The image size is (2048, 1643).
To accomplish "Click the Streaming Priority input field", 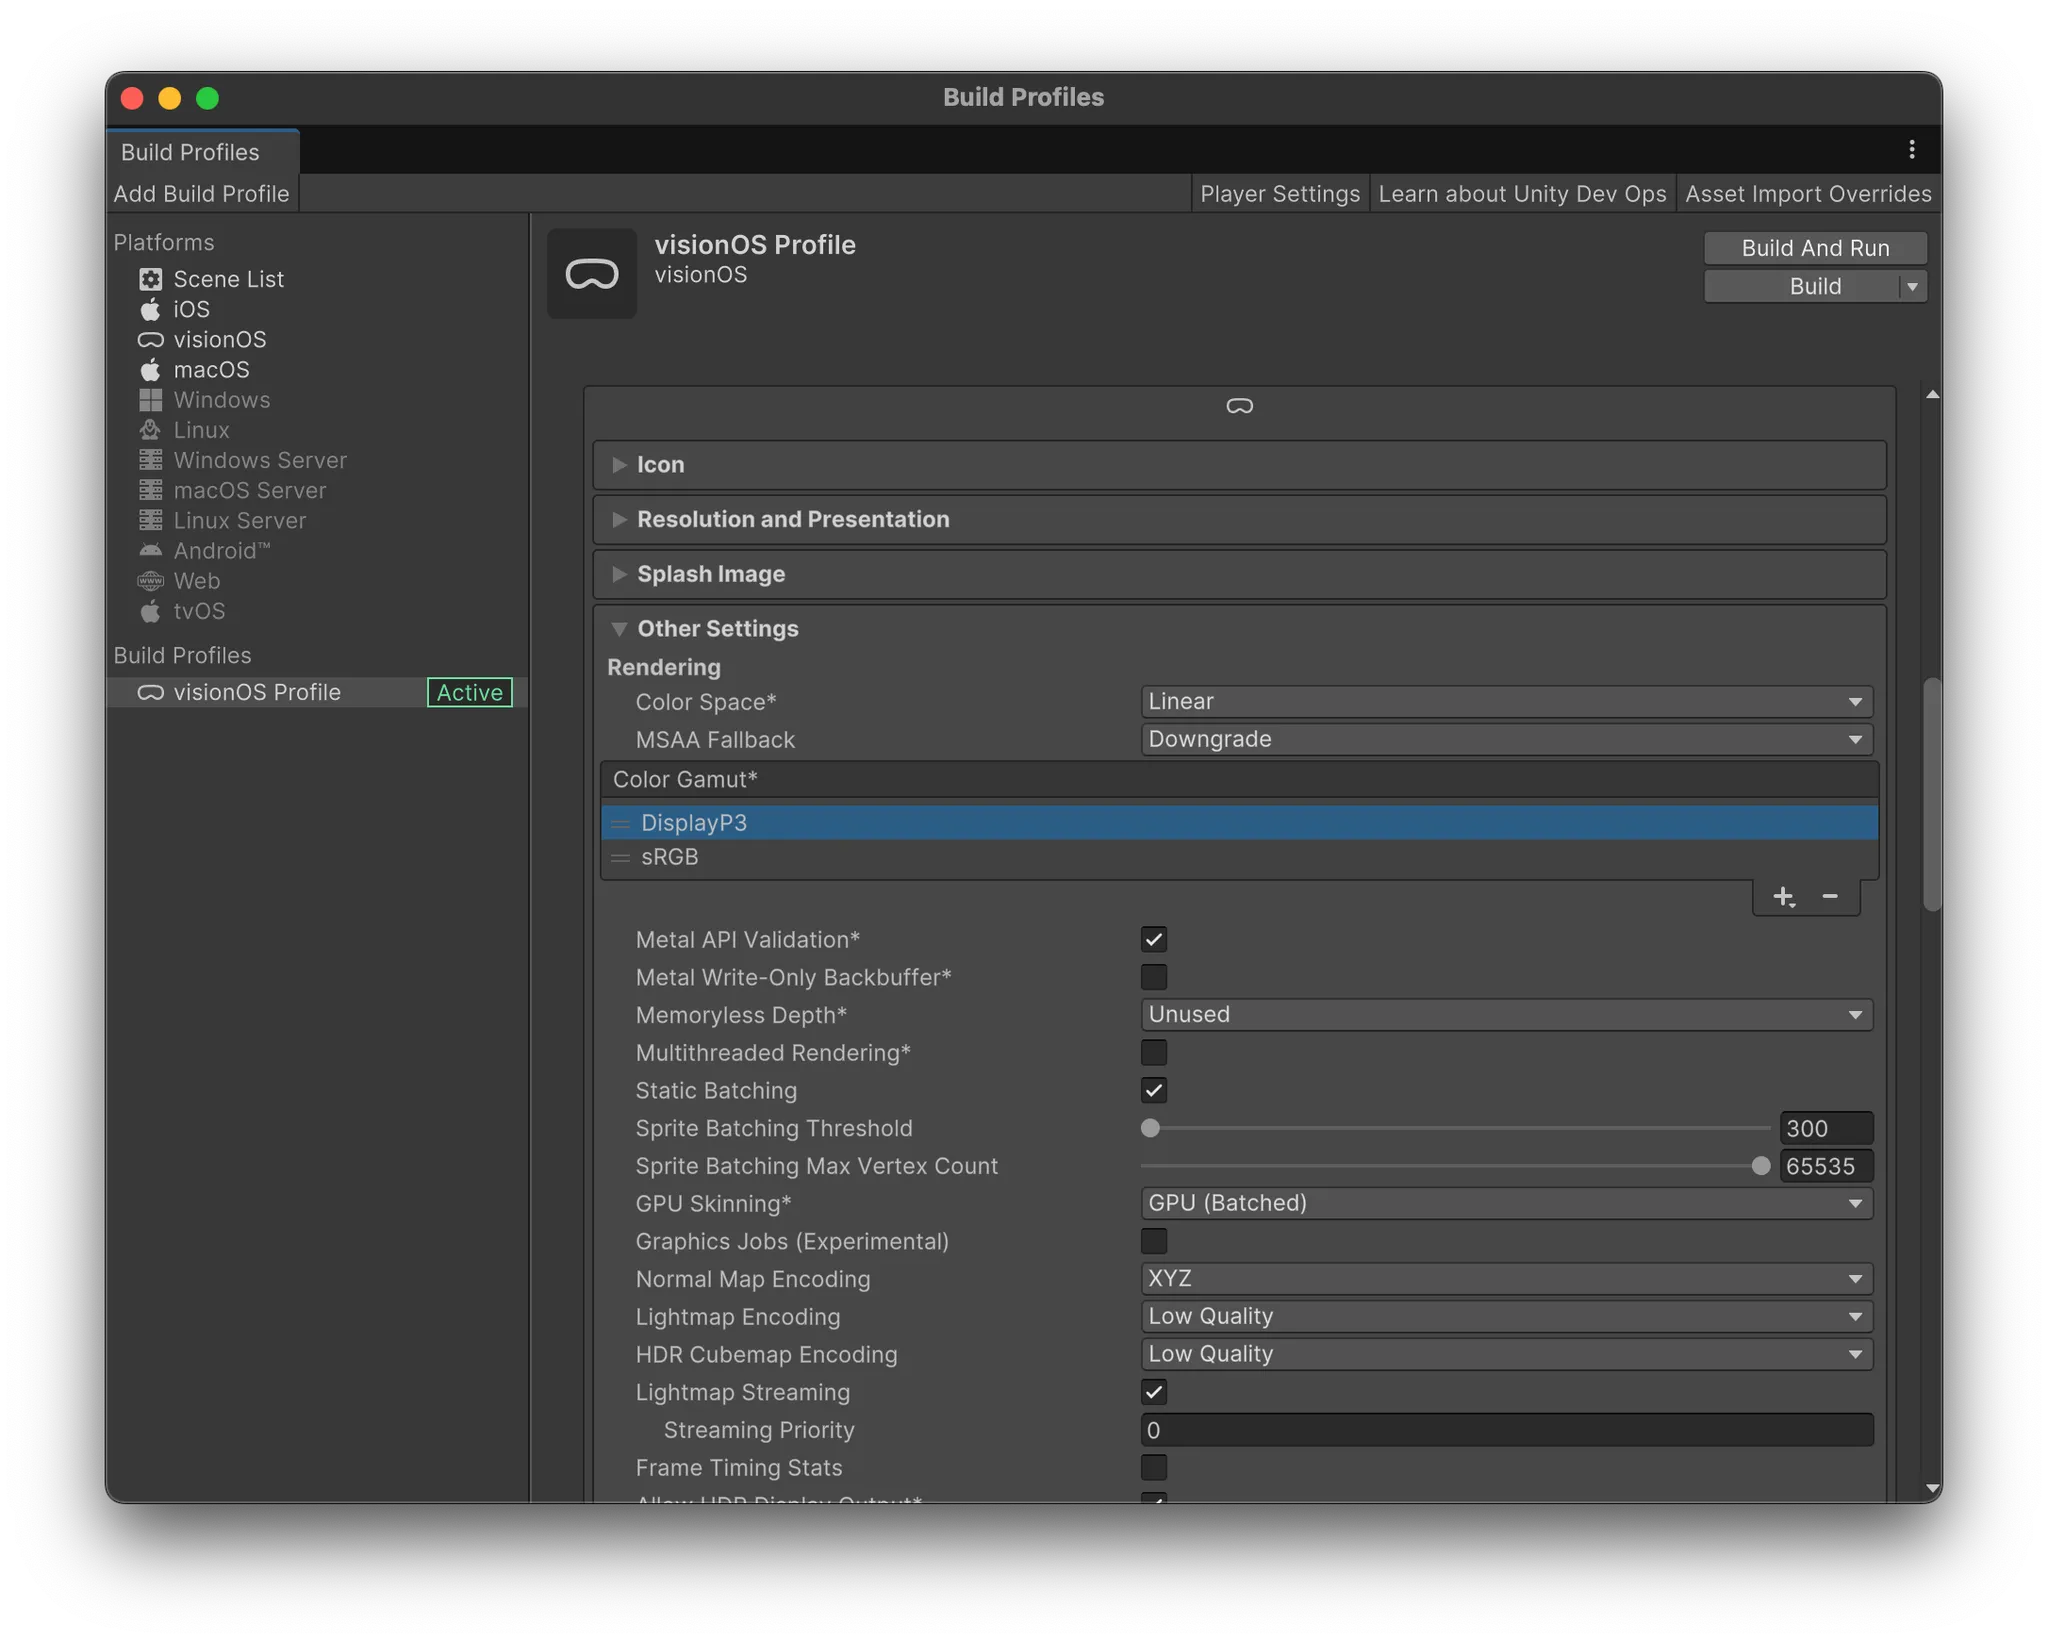I will coord(1506,1430).
